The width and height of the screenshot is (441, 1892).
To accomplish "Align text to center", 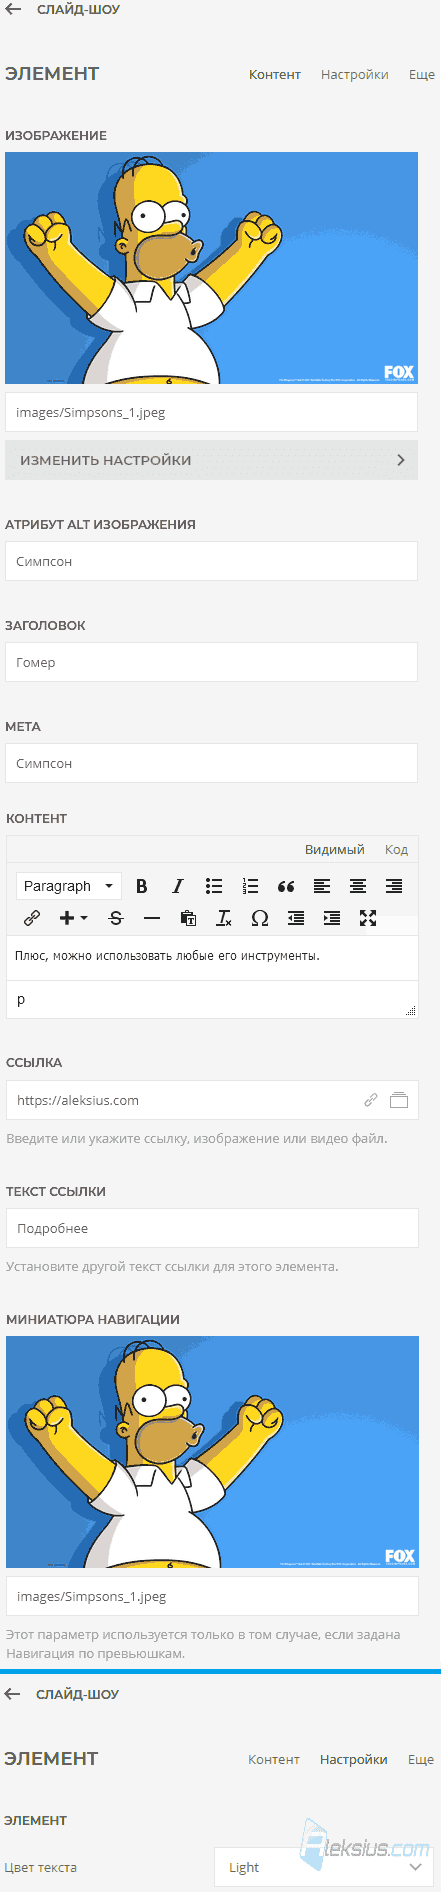I will click(358, 886).
